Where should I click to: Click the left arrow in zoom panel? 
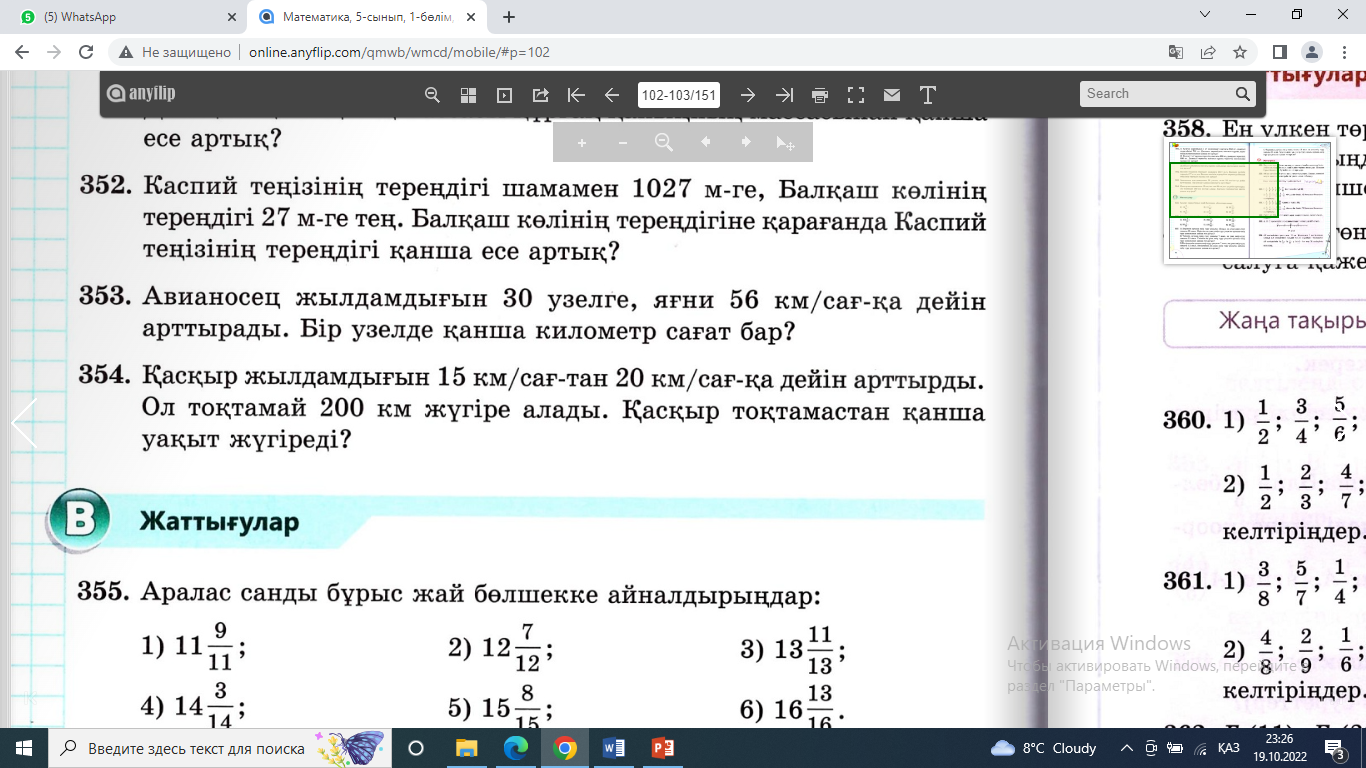pyautogui.click(x=705, y=142)
